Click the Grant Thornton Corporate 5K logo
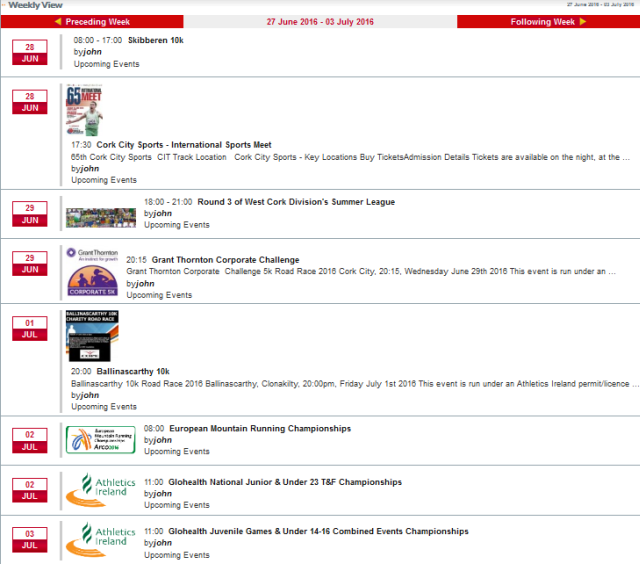Image resolution: width=640 pixels, height=564 pixels. (93, 271)
